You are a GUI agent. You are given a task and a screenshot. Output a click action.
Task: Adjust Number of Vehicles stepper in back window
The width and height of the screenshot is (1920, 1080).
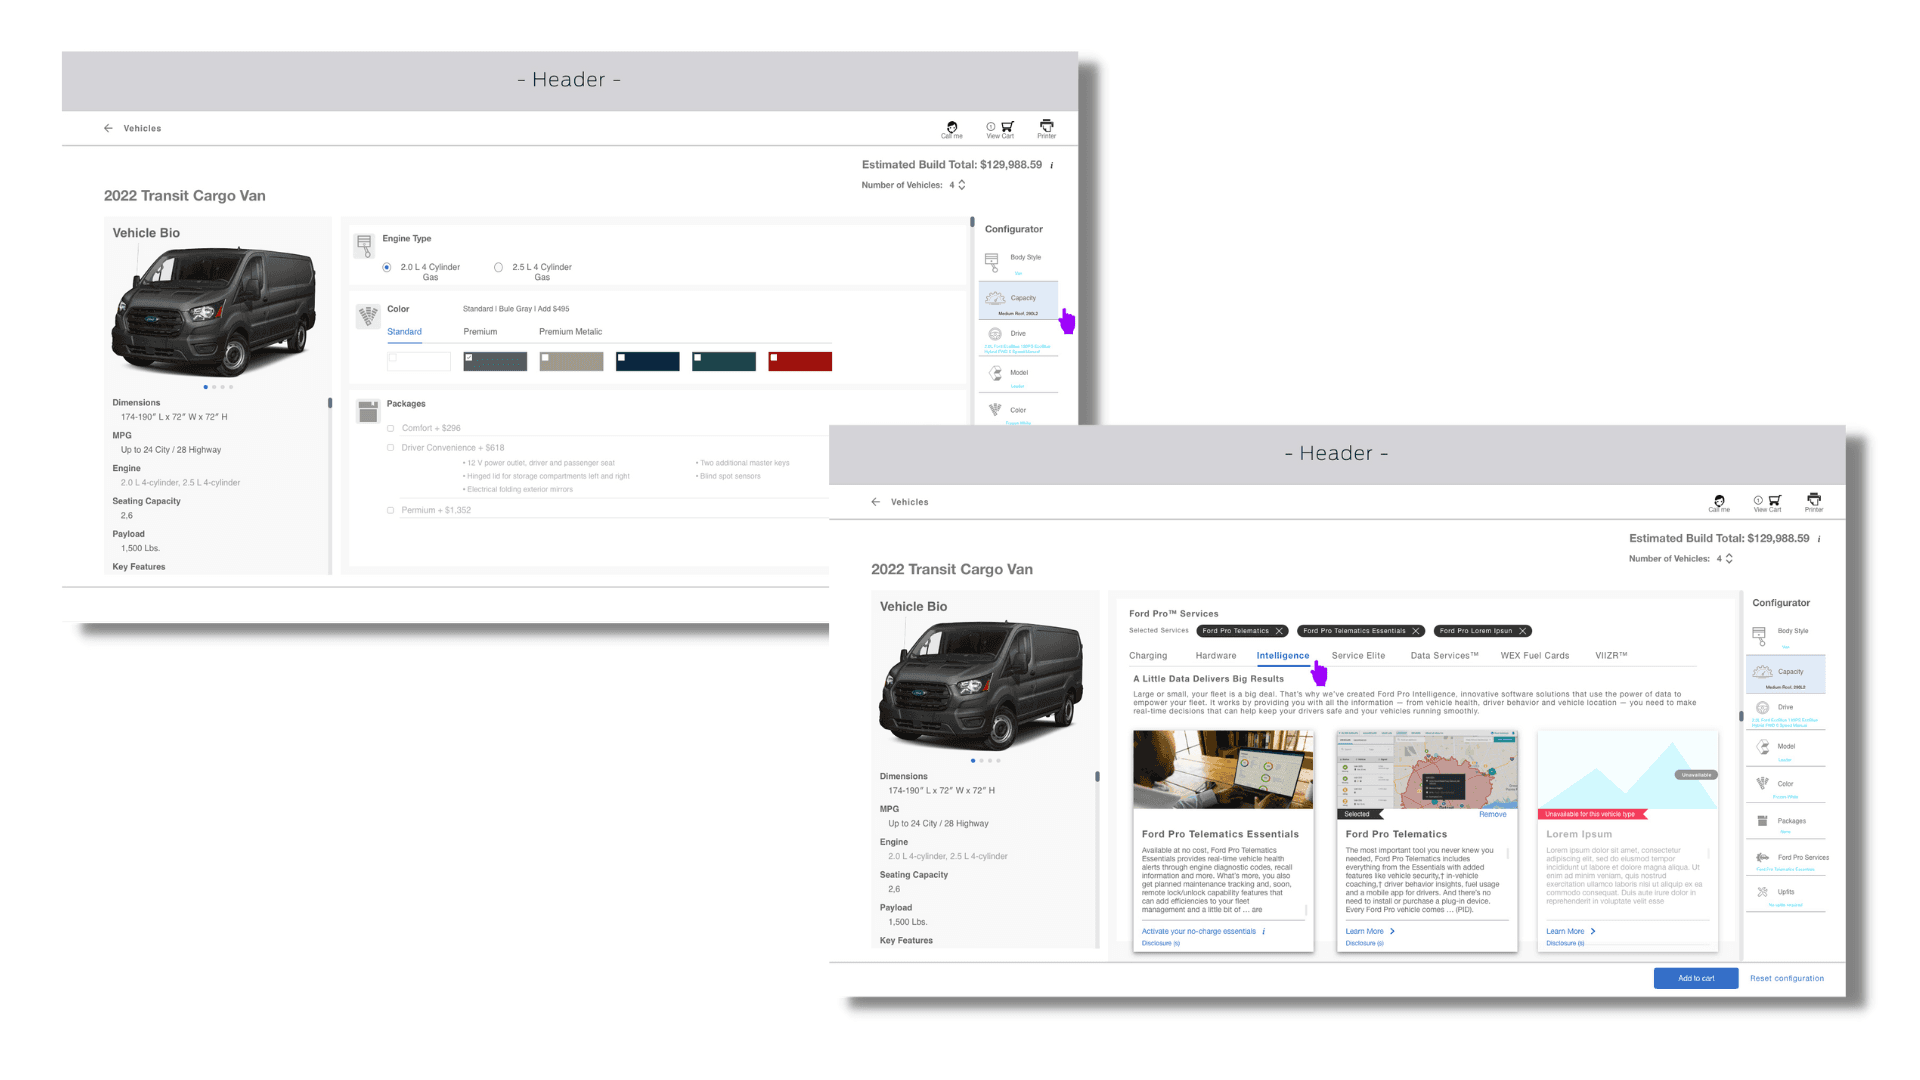point(962,185)
